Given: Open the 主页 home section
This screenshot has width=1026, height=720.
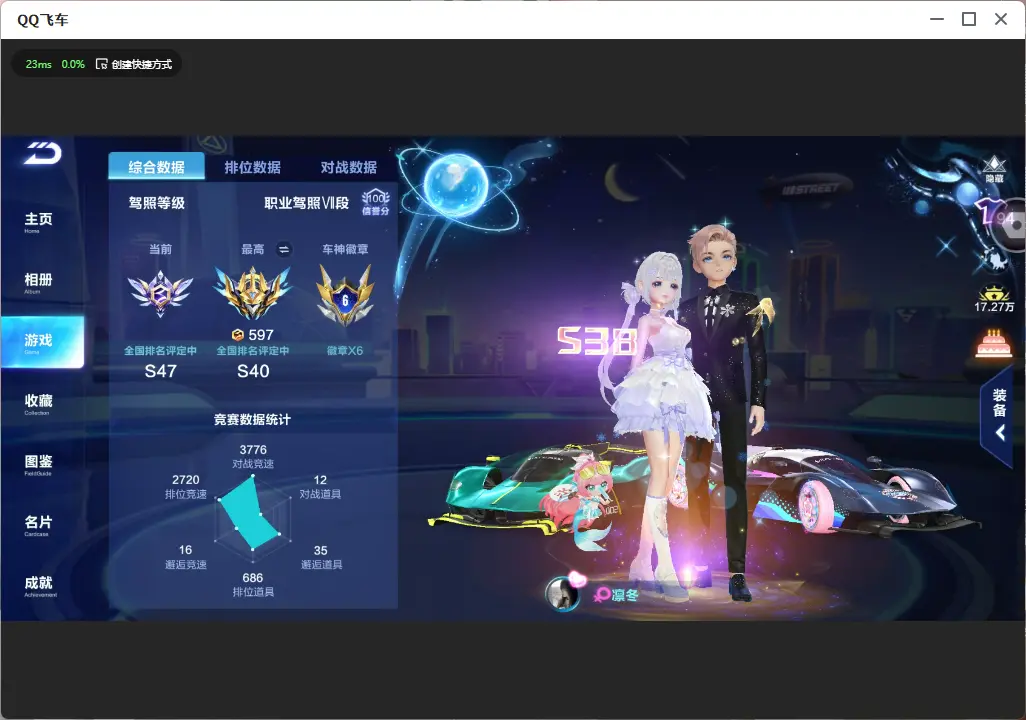Looking at the screenshot, I should [x=38, y=221].
